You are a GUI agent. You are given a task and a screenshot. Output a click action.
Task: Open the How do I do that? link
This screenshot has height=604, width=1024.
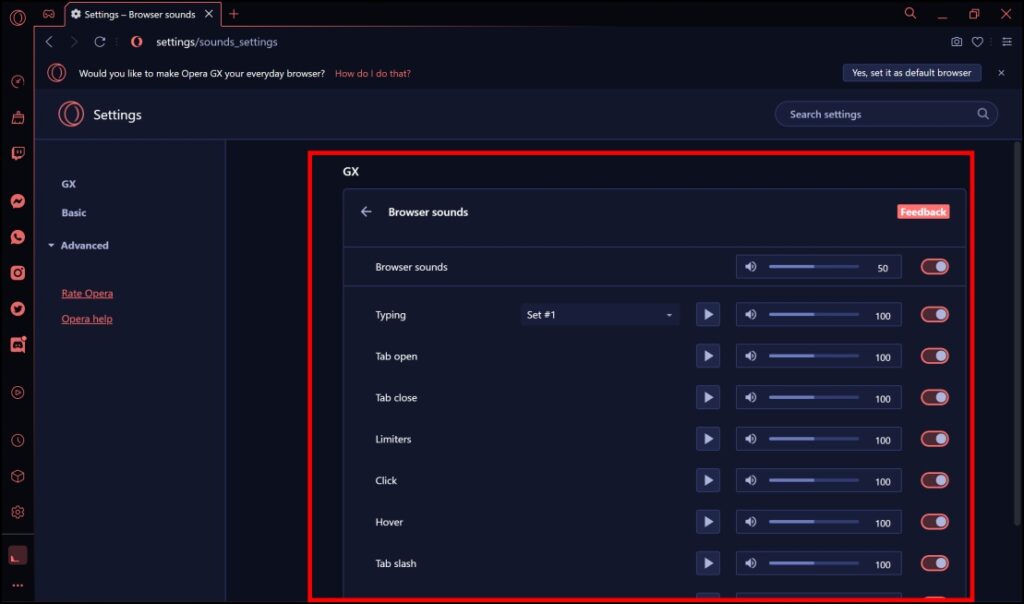point(373,74)
